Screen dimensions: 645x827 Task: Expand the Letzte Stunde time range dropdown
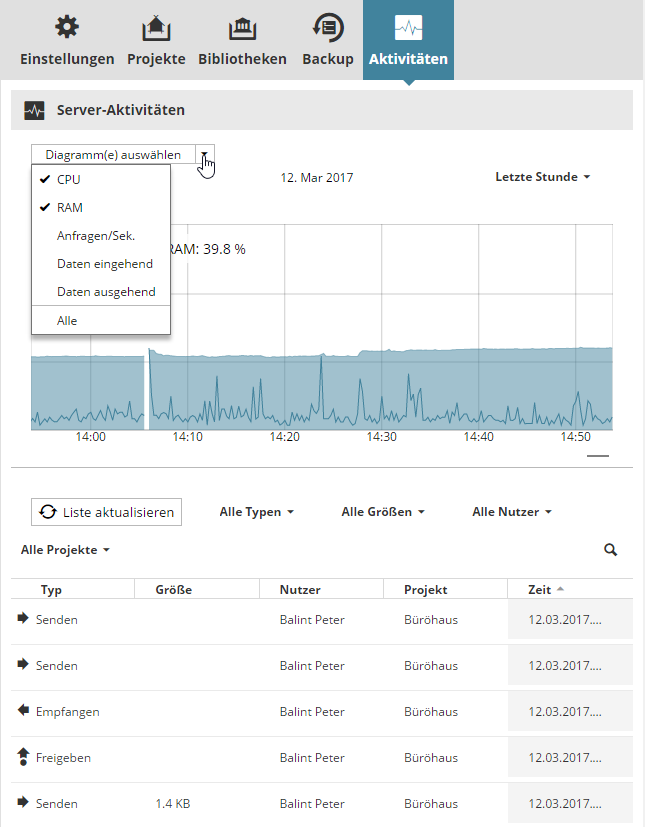543,177
